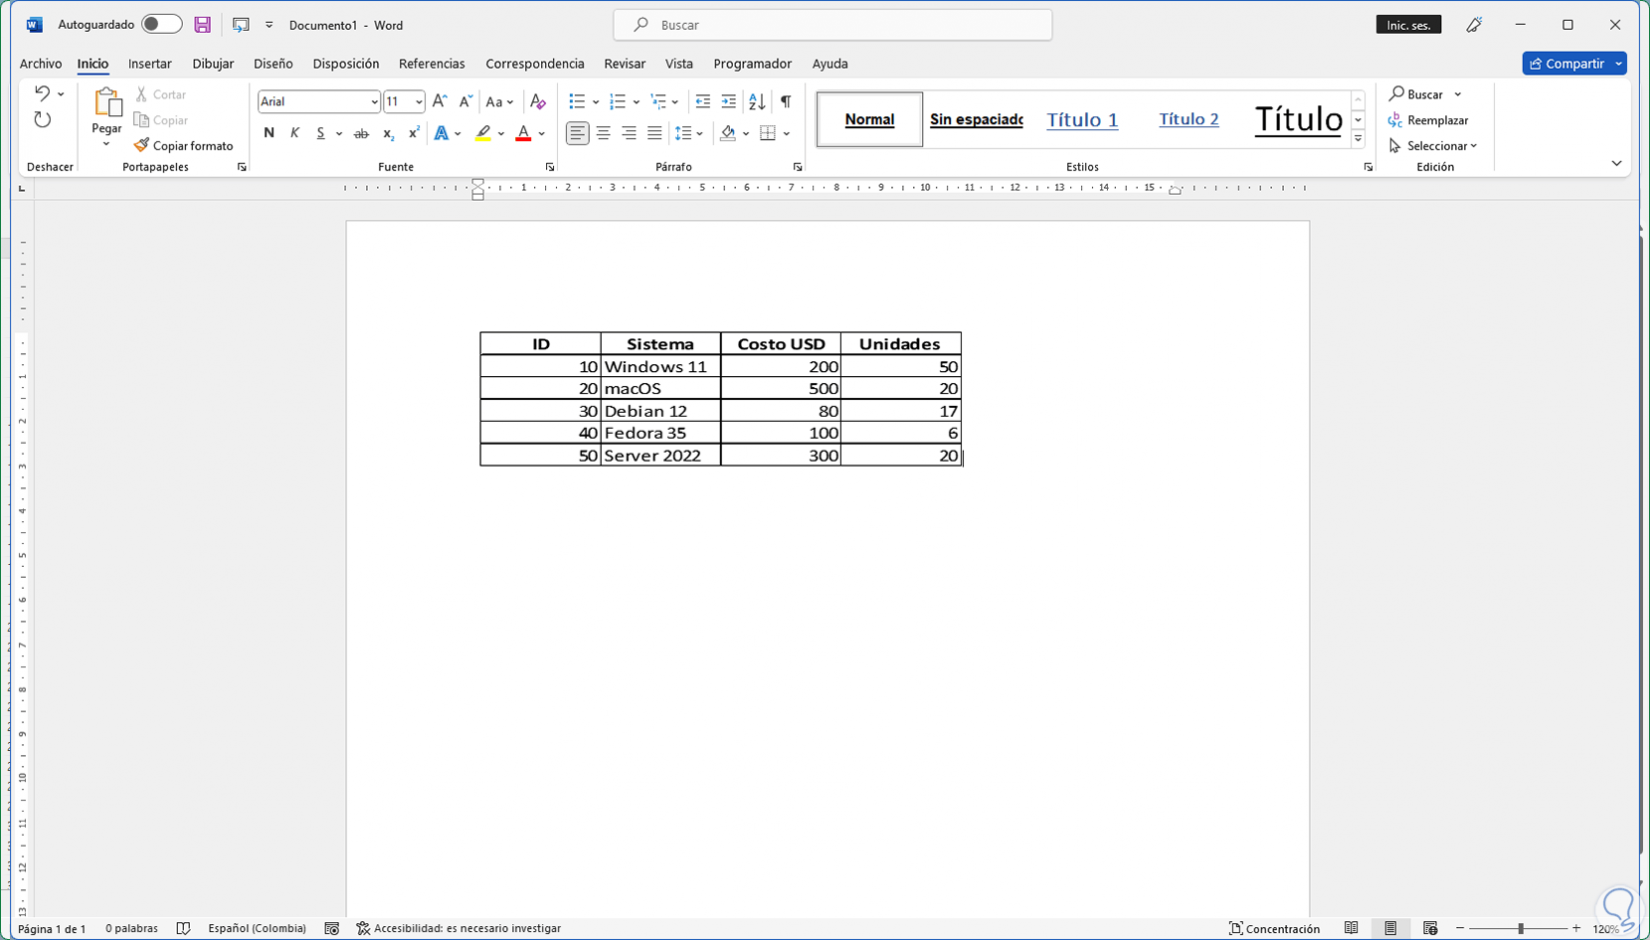
Task: Click the spelling check book icon in status bar
Action: coord(183,928)
